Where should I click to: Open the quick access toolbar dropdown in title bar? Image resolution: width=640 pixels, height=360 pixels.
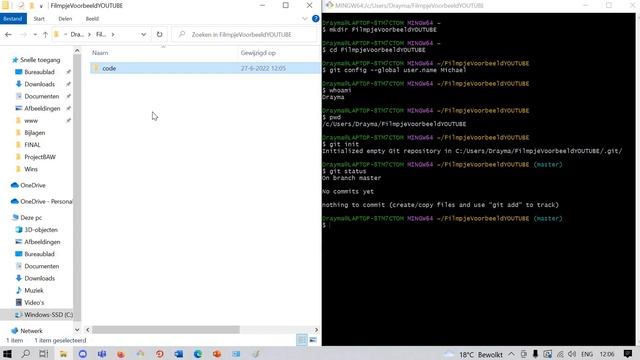tap(41, 6)
